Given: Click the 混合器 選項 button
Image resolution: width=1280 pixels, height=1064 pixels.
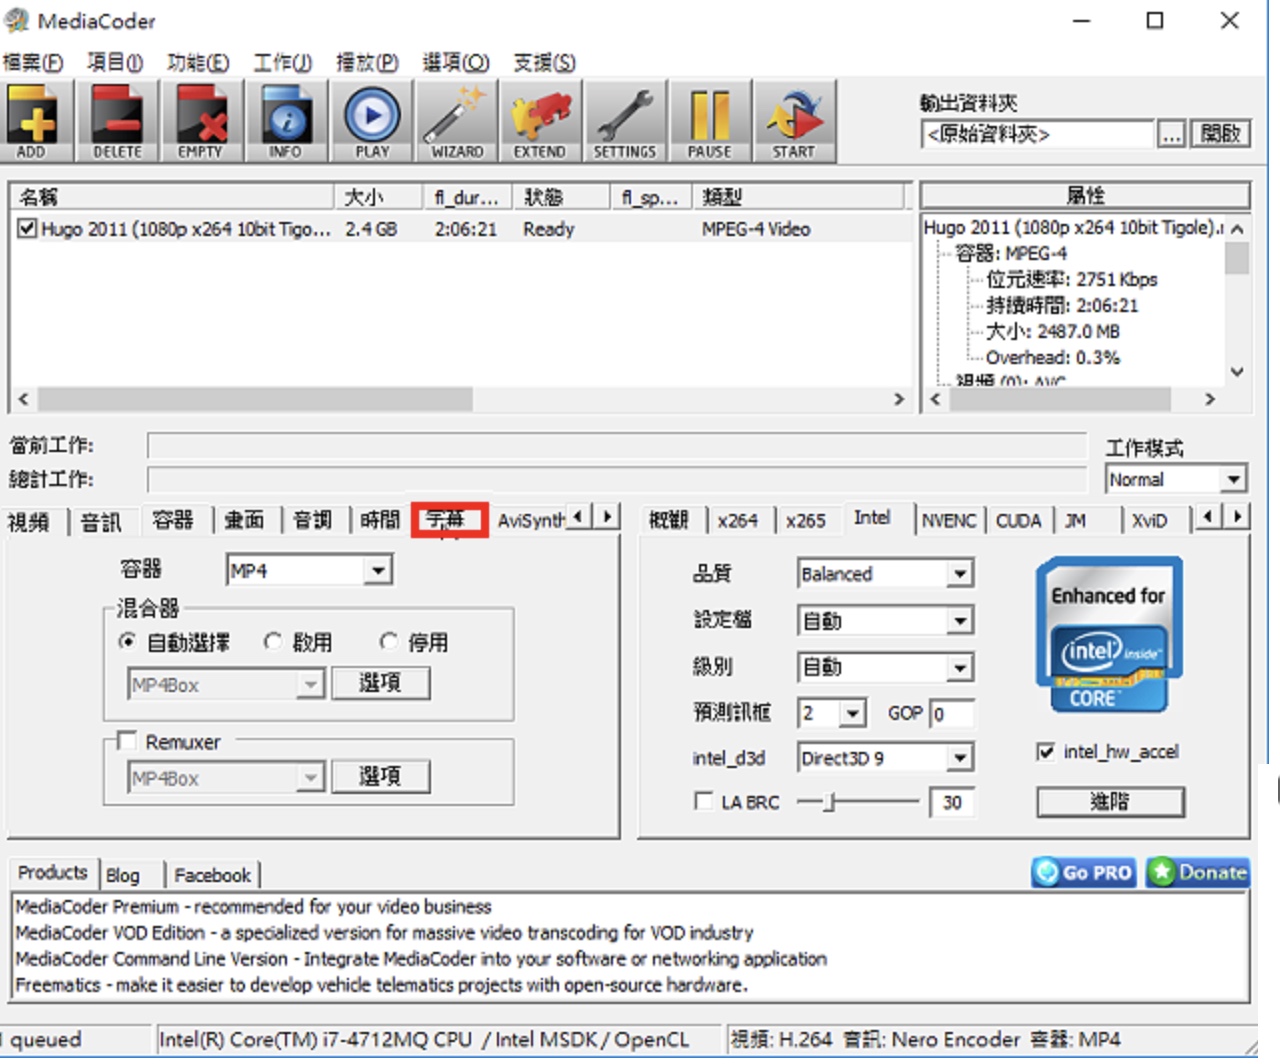Looking at the screenshot, I should 380,683.
